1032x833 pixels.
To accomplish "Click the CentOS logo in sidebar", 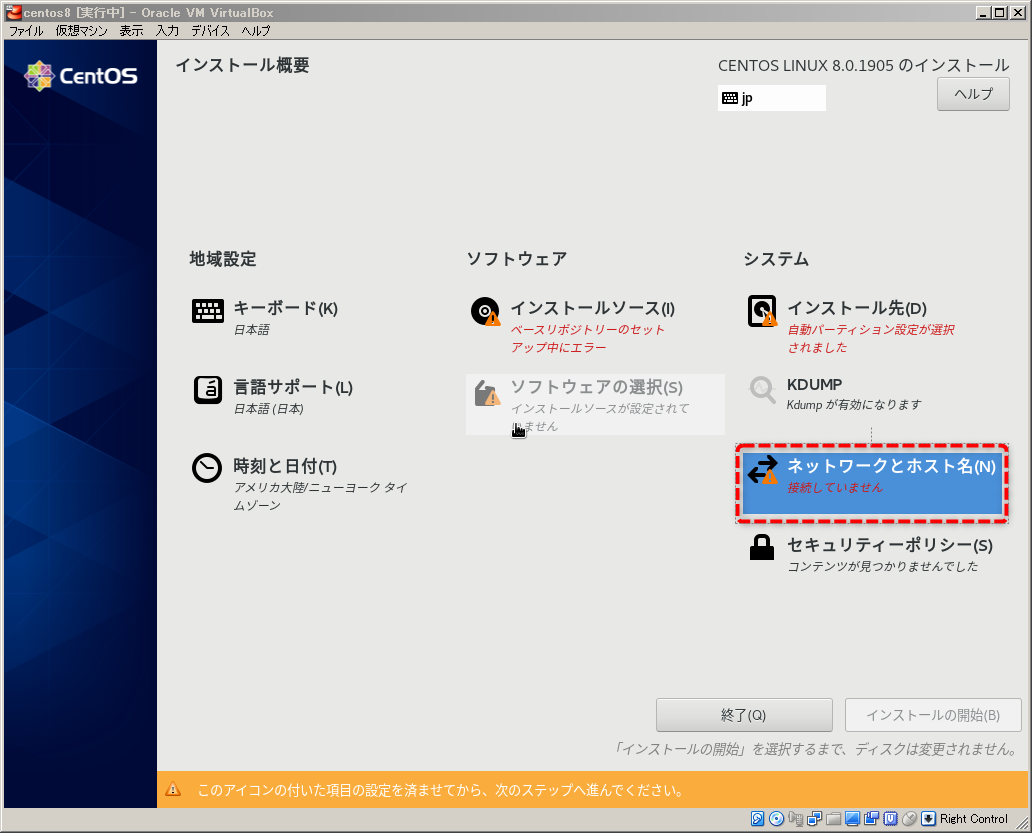I will coord(80,76).
